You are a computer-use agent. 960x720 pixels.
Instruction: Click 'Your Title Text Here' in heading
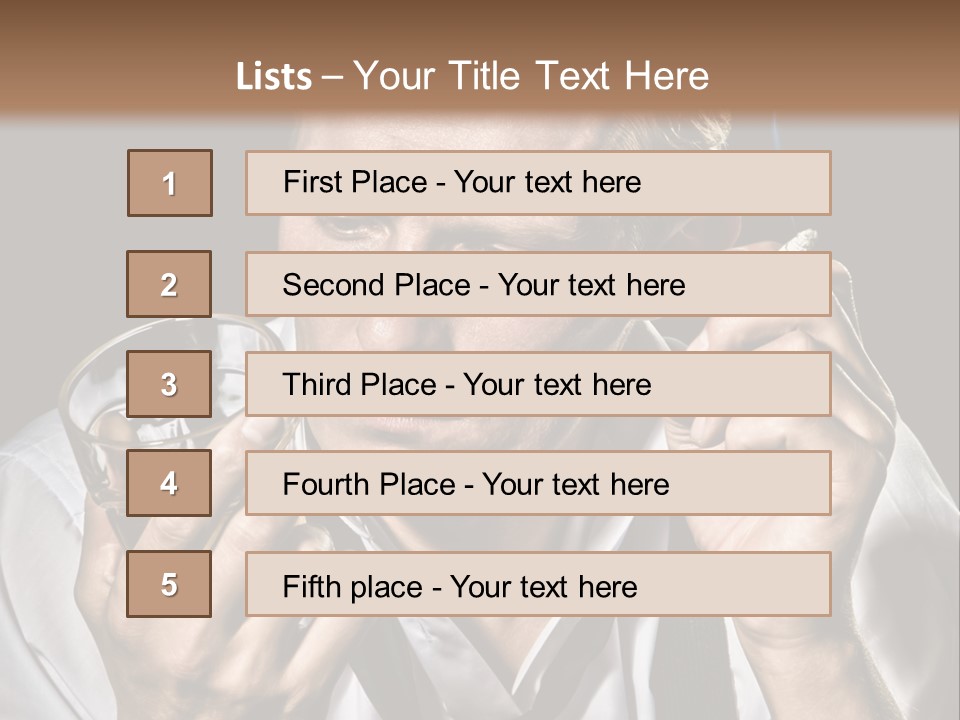tap(531, 77)
